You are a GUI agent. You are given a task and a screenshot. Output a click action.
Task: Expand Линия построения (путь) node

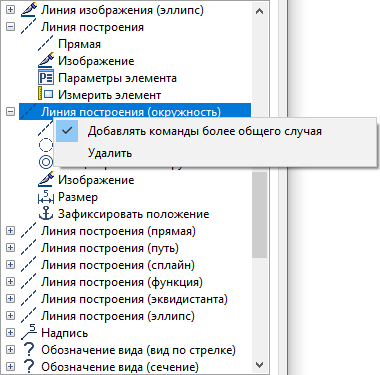[10, 247]
